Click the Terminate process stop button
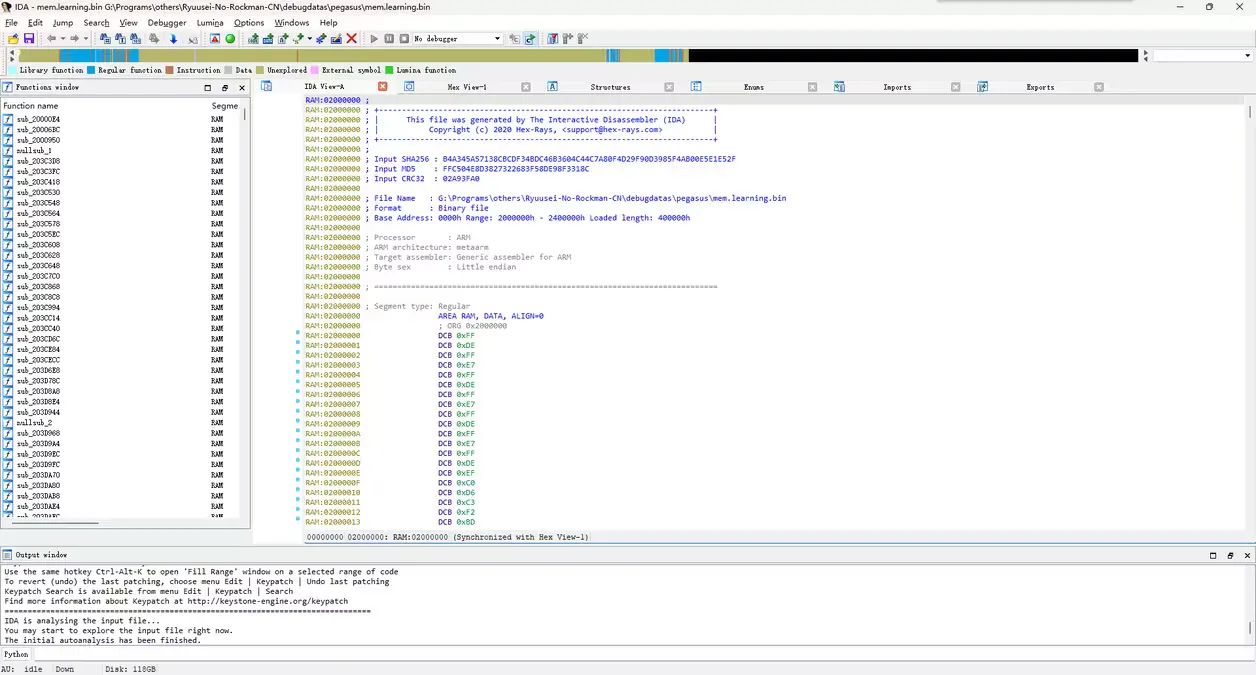 [404, 39]
